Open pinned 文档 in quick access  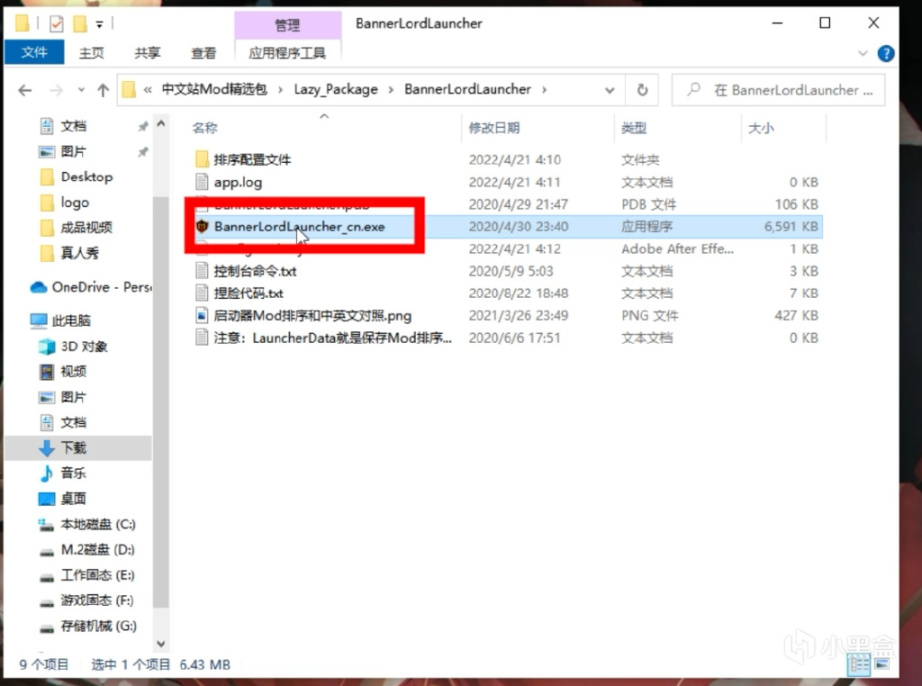tap(74, 126)
